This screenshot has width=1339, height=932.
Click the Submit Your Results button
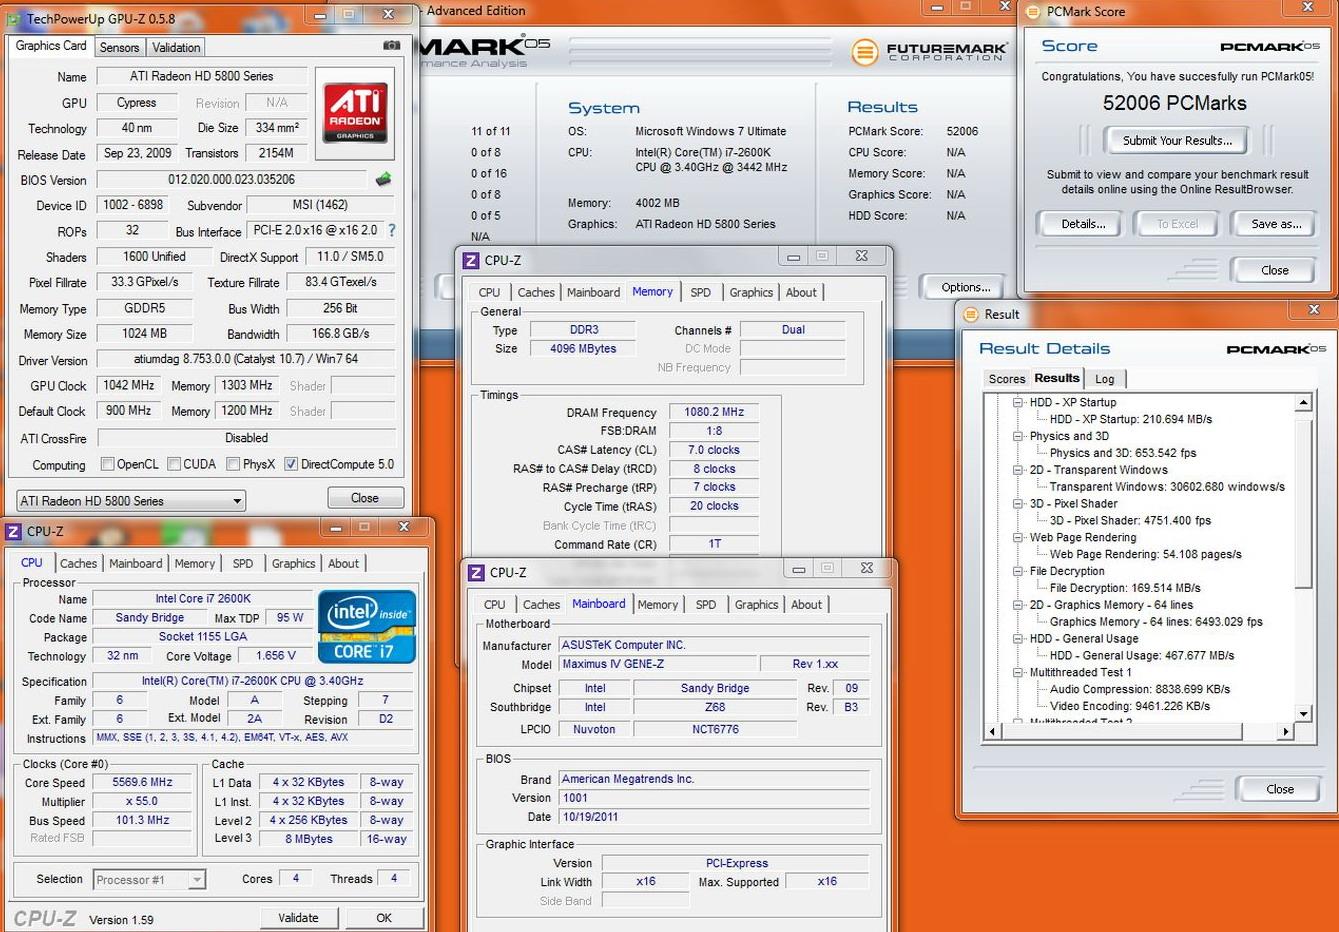pyautogui.click(x=1177, y=140)
